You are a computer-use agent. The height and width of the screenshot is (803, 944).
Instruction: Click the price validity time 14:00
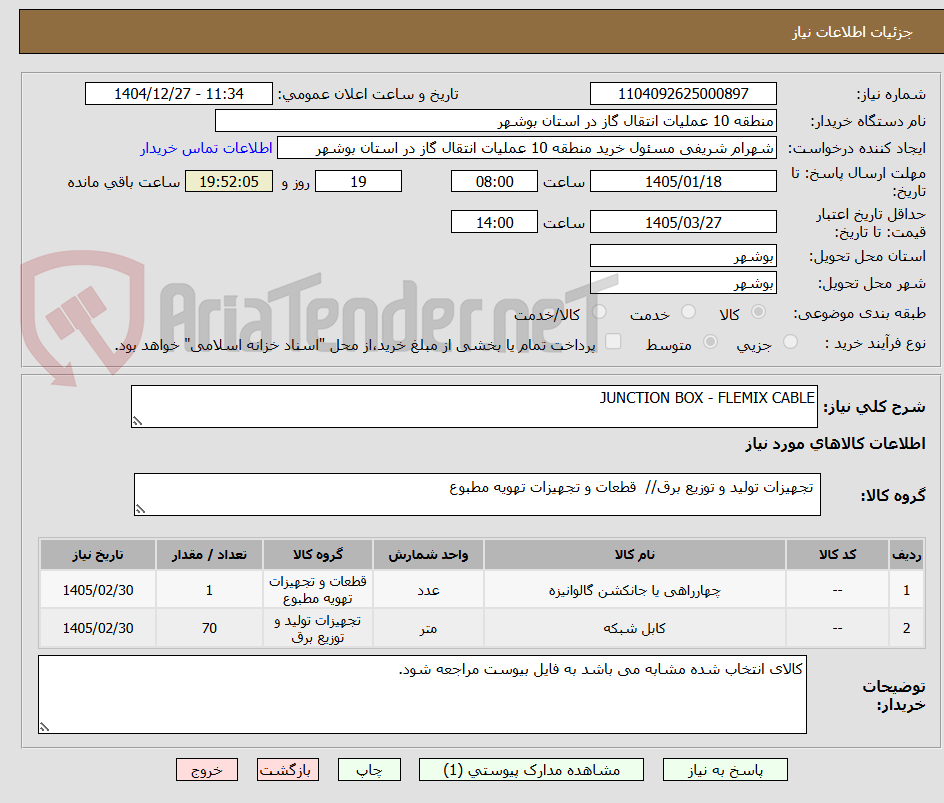(x=494, y=222)
